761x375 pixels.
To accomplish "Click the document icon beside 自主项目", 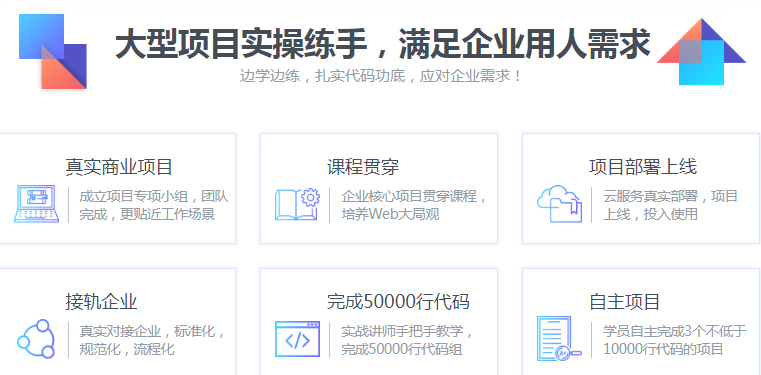I will point(559,339).
